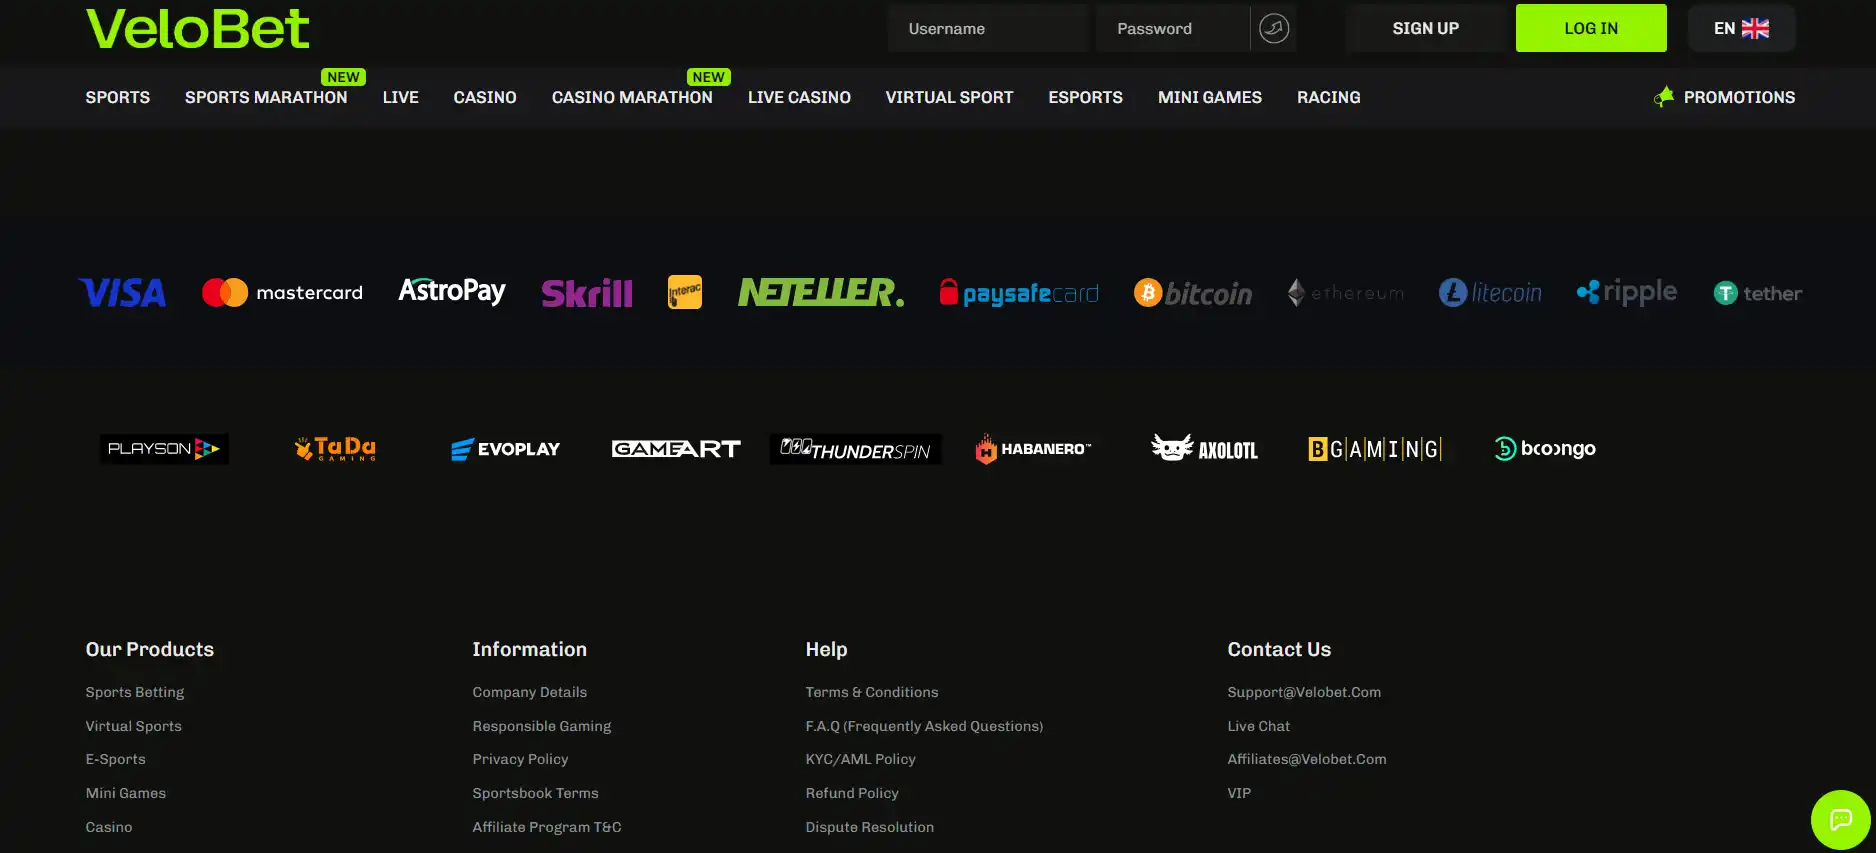Image resolution: width=1876 pixels, height=853 pixels.
Task: Click the Interac payment logo
Action: (x=685, y=292)
